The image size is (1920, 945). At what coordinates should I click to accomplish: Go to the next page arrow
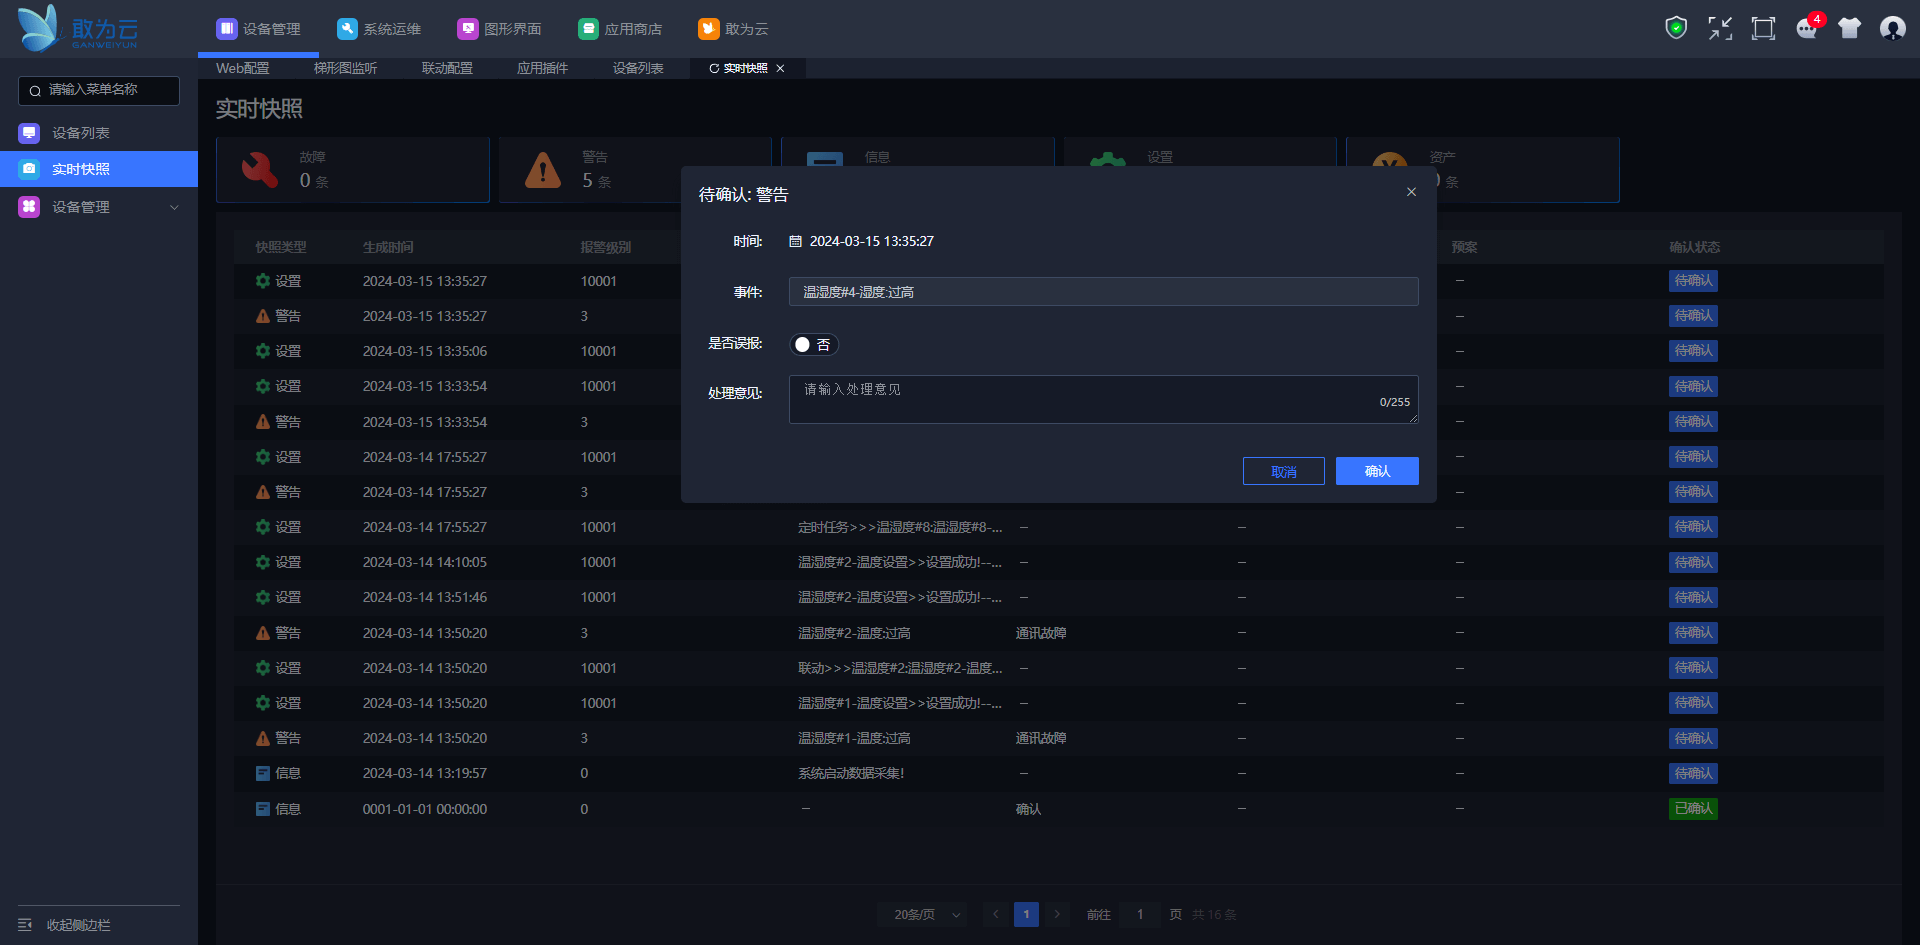[1056, 915]
